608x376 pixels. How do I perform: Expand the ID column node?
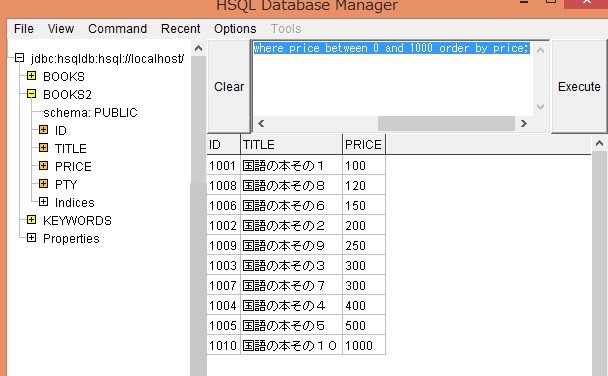[43, 129]
